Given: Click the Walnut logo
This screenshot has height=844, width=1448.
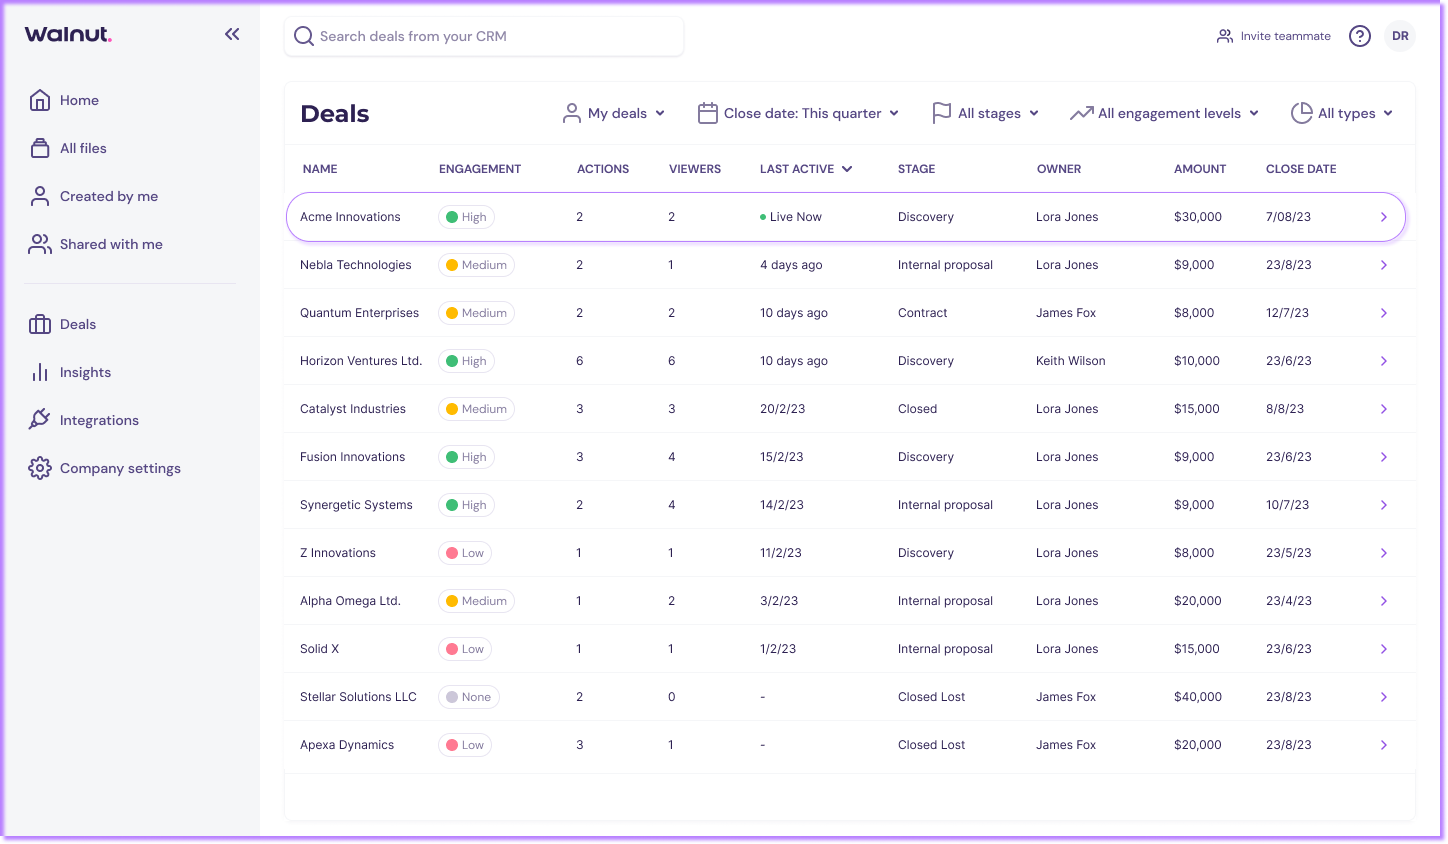Looking at the screenshot, I should point(68,34).
